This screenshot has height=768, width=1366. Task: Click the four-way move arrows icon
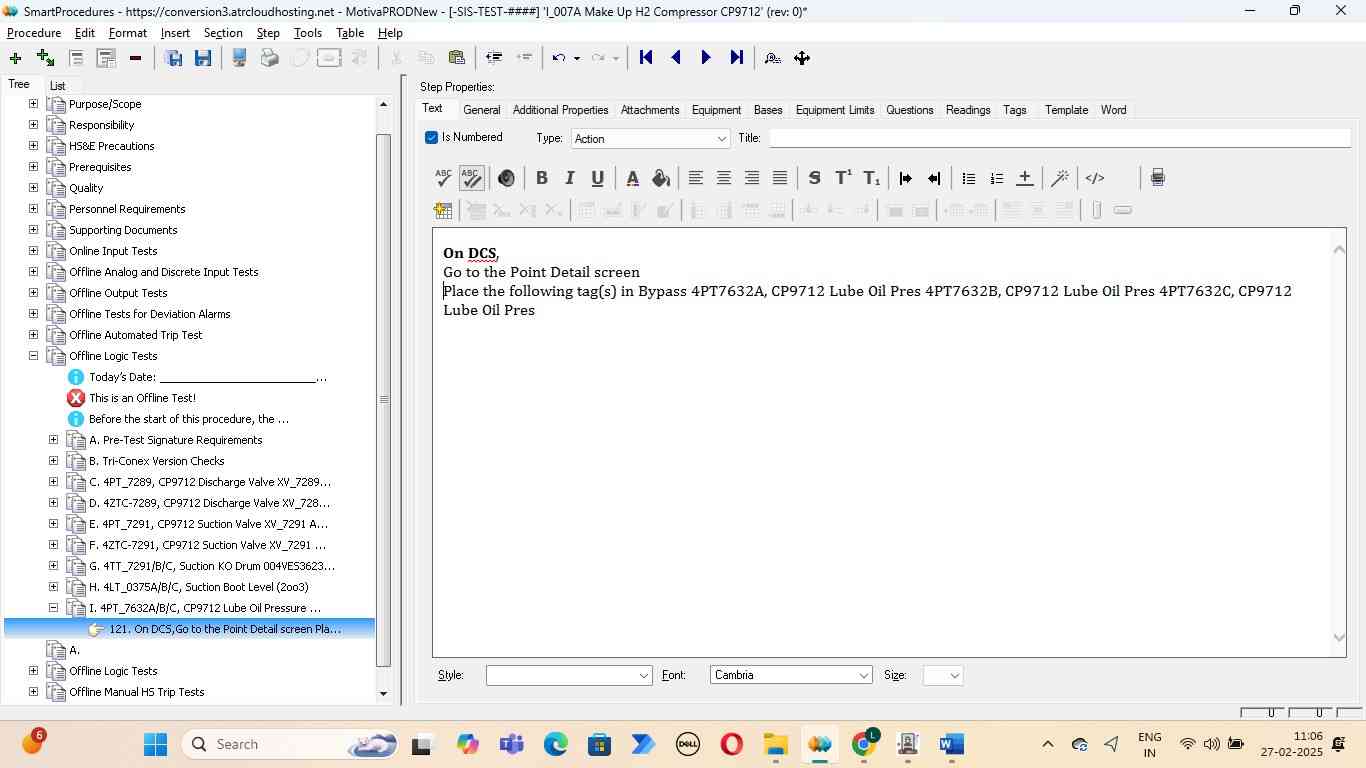pos(802,58)
